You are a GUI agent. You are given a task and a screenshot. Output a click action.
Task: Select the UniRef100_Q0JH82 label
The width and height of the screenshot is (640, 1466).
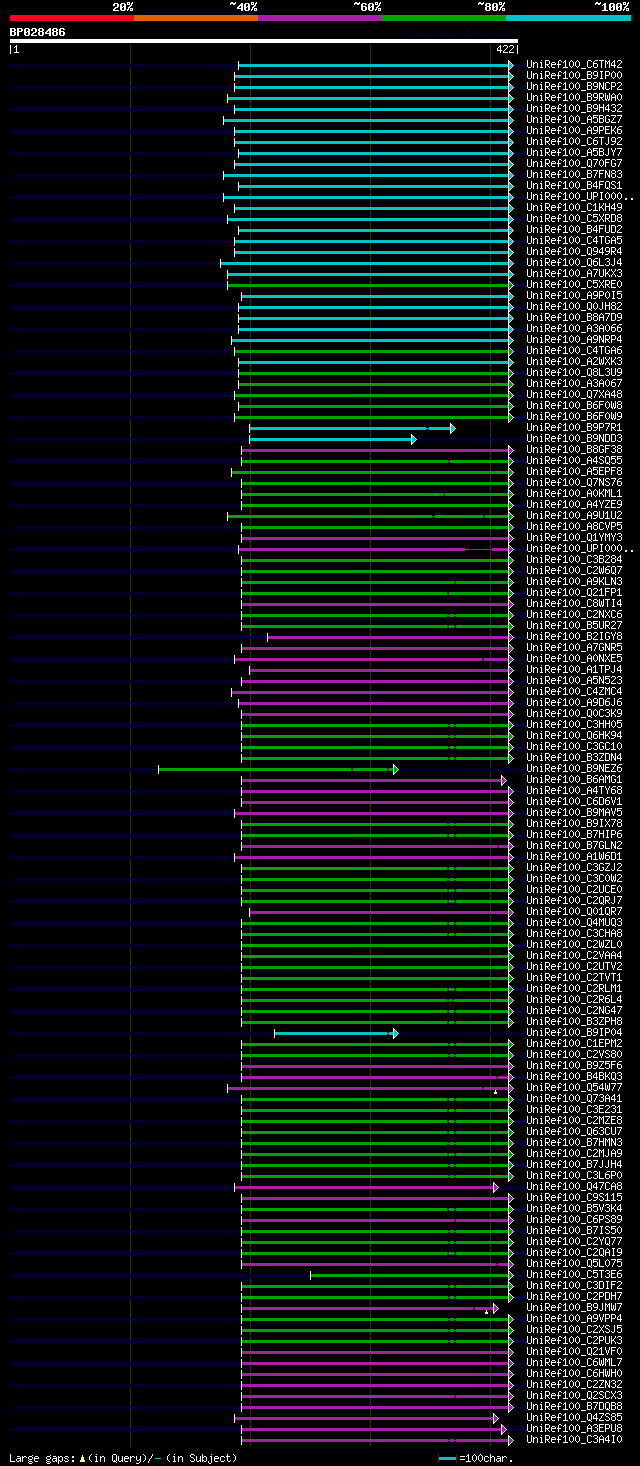click(x=574, y=307)
